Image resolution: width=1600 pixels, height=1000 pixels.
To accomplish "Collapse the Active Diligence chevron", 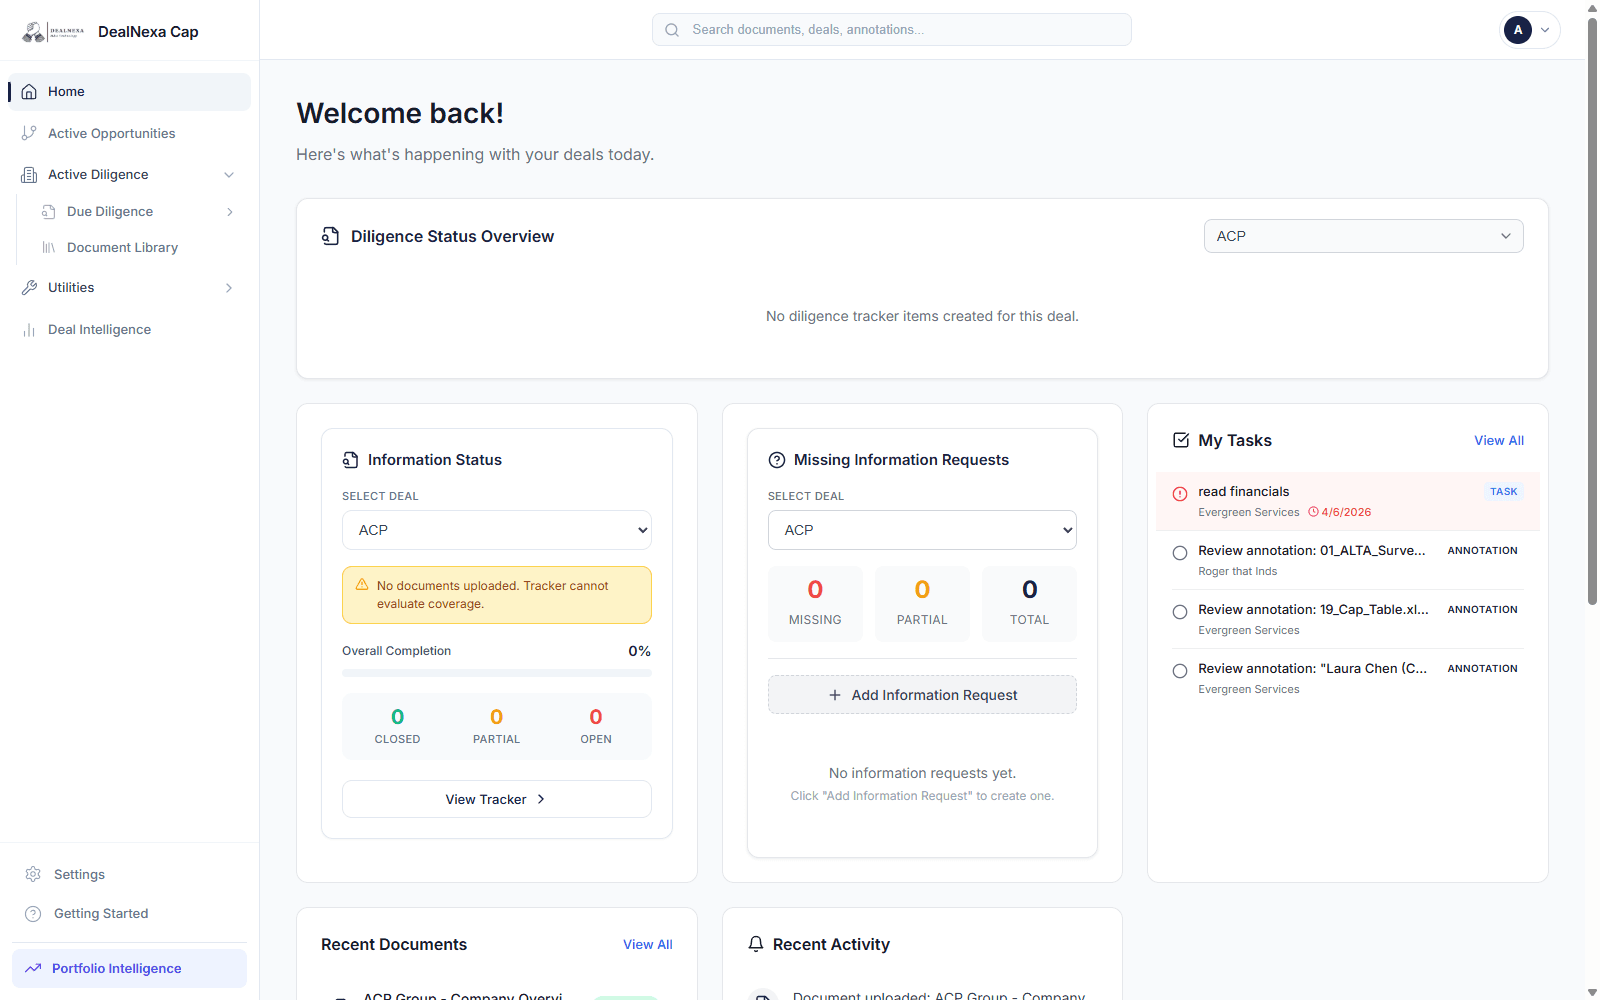I will click(x=229, y=175).
